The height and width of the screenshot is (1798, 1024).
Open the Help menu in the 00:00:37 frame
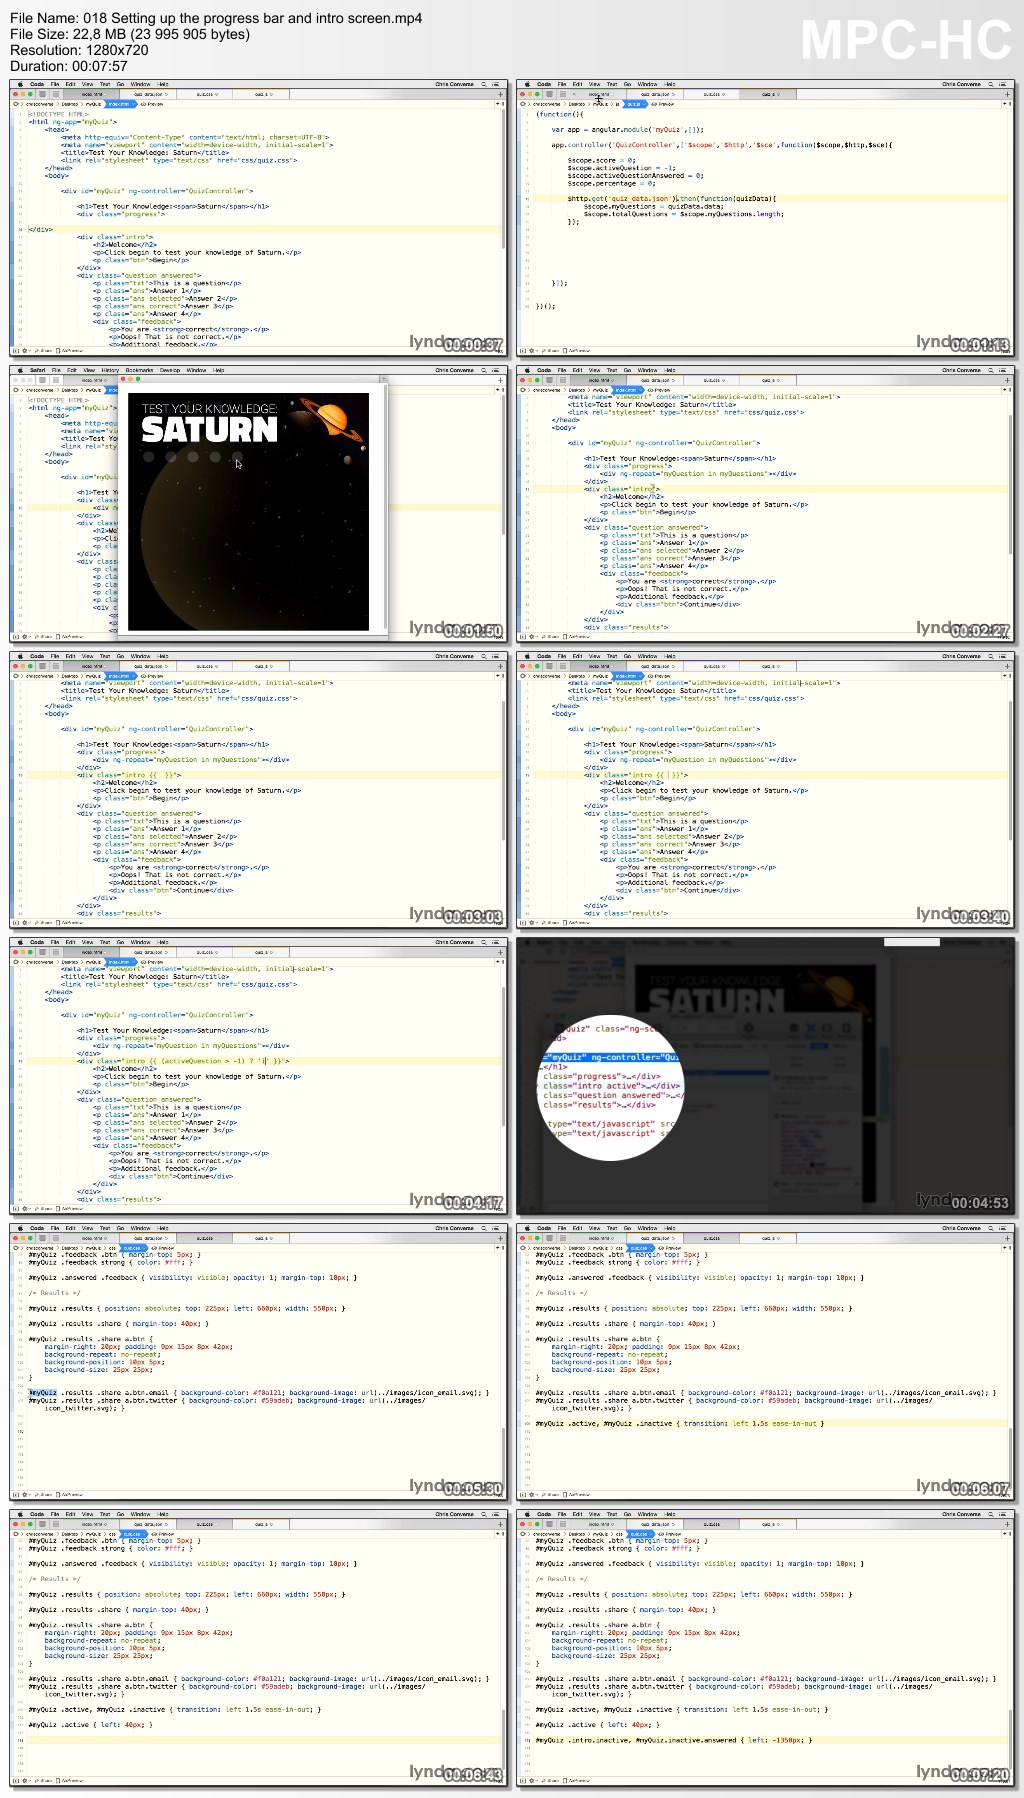point(163,84)
